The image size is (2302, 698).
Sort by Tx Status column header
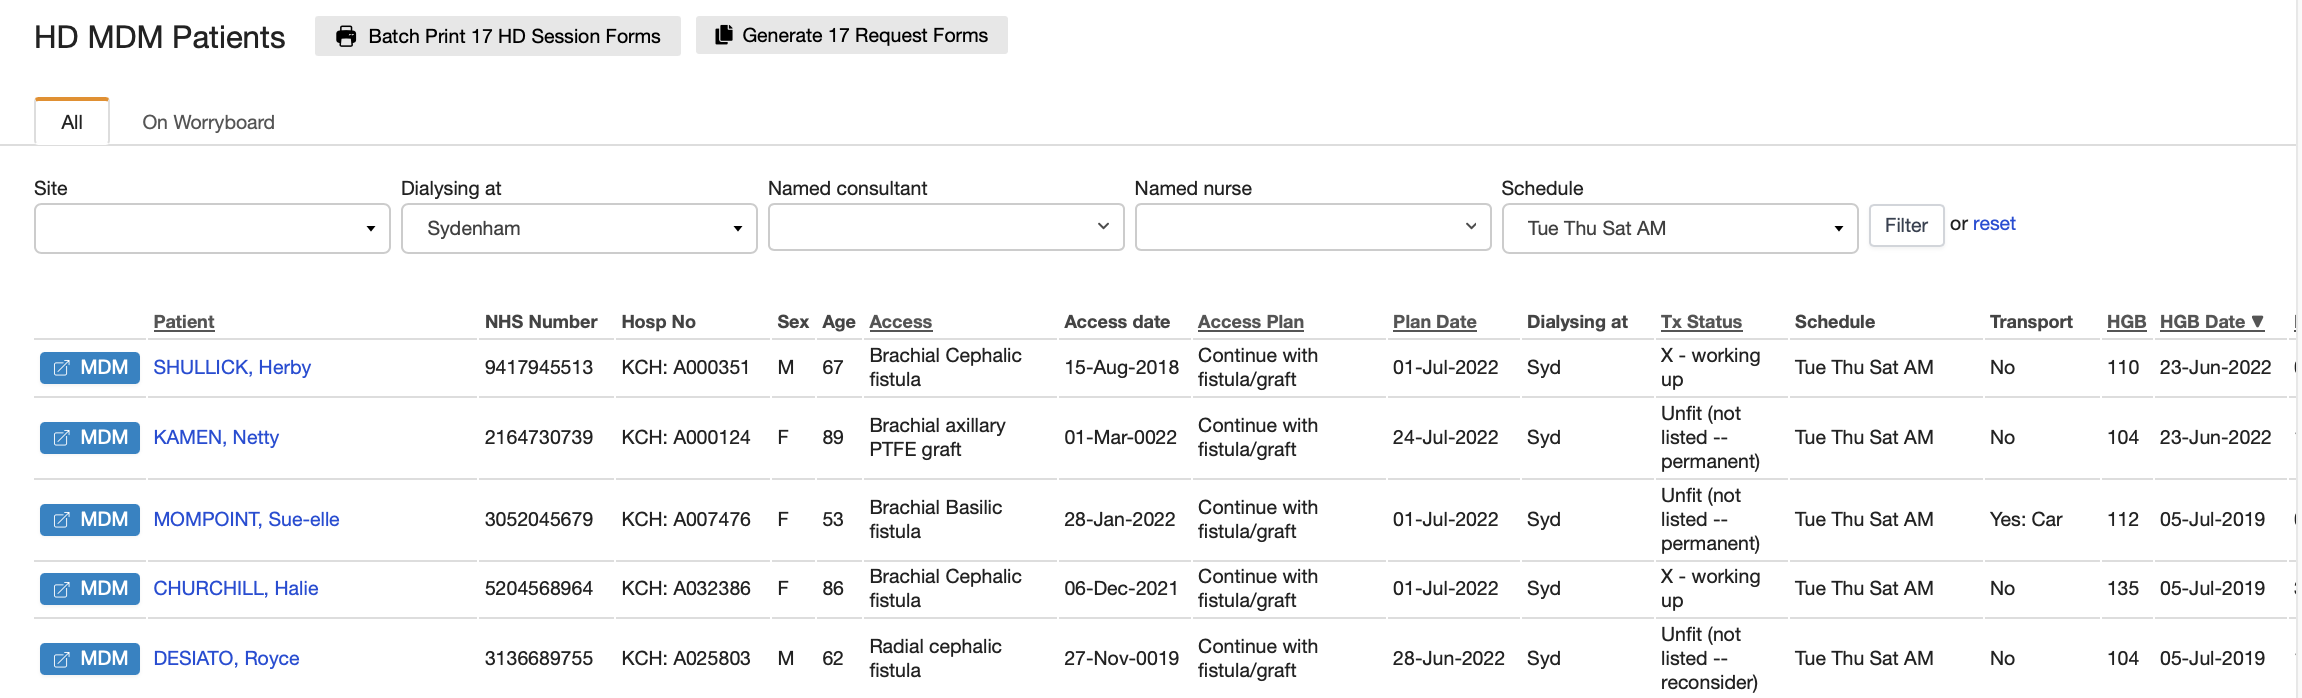[1701, 322]
